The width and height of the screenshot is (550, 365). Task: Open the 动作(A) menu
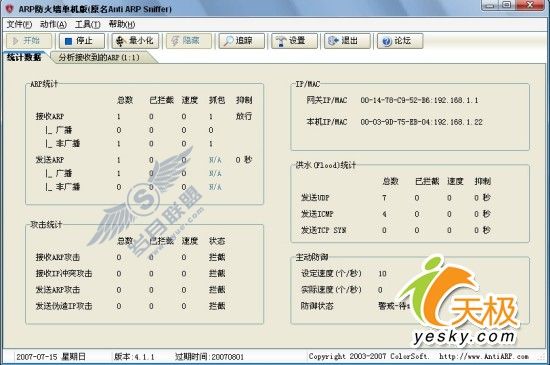(x=53, y=24)
